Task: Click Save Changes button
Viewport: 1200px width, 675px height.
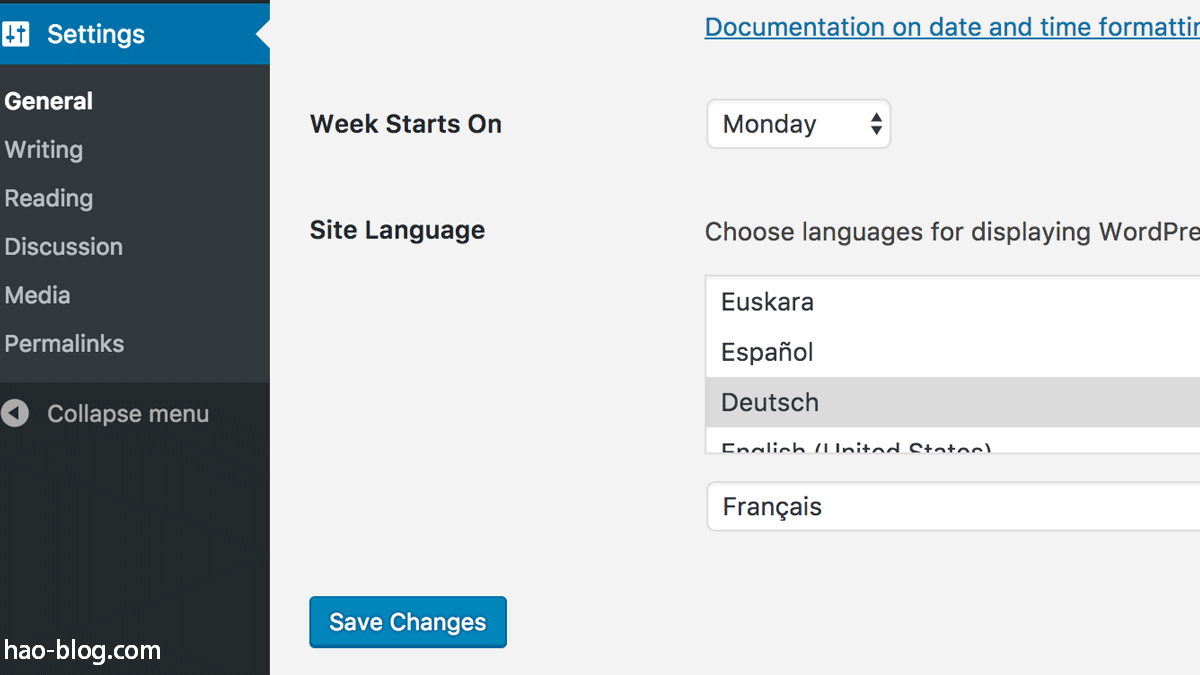Action: (x=408, y=622)
